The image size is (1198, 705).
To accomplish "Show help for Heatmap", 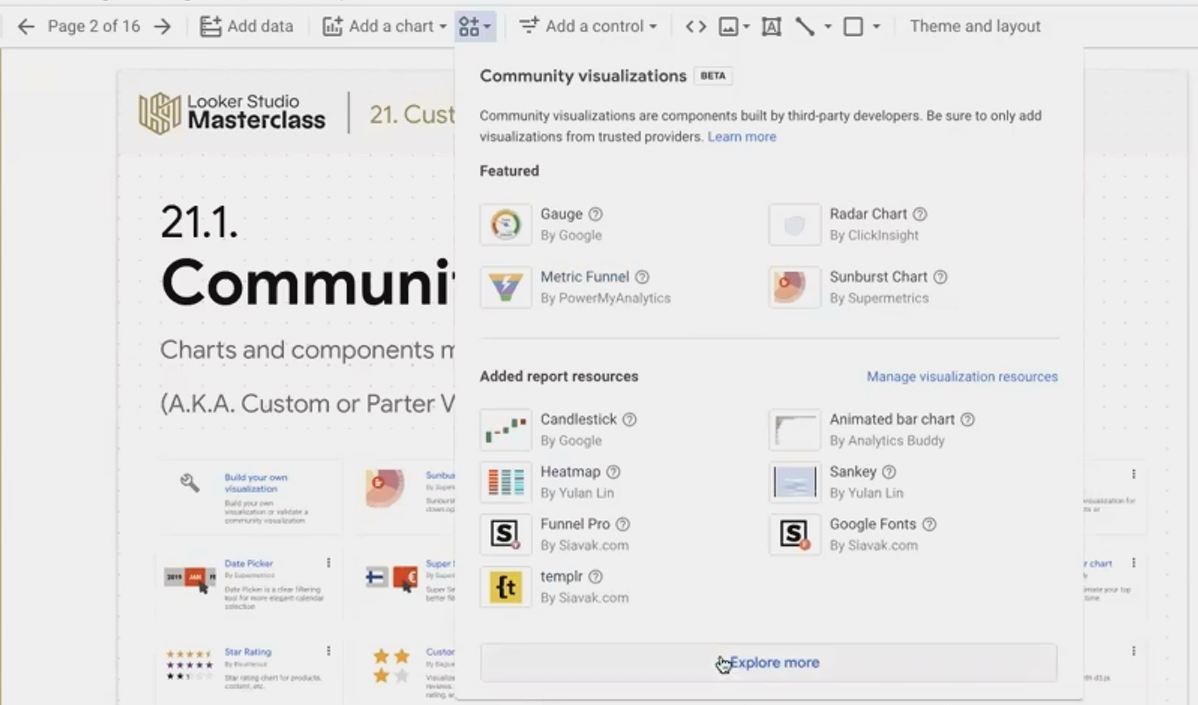I will coord(614,472).
